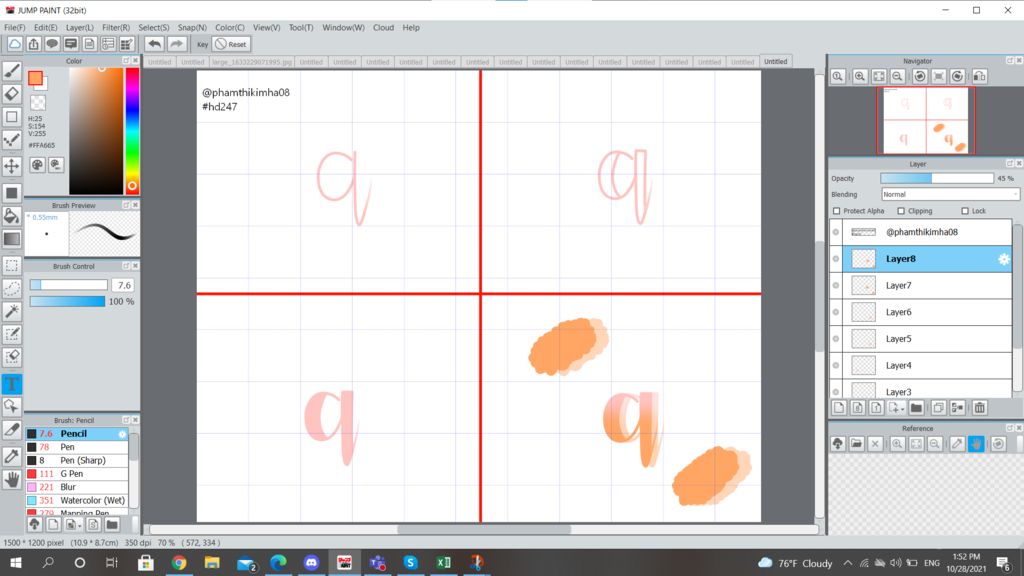This screenshot has height=576, width=1024.
Task: Click the orange foreground color swatch
Action: 35,79
